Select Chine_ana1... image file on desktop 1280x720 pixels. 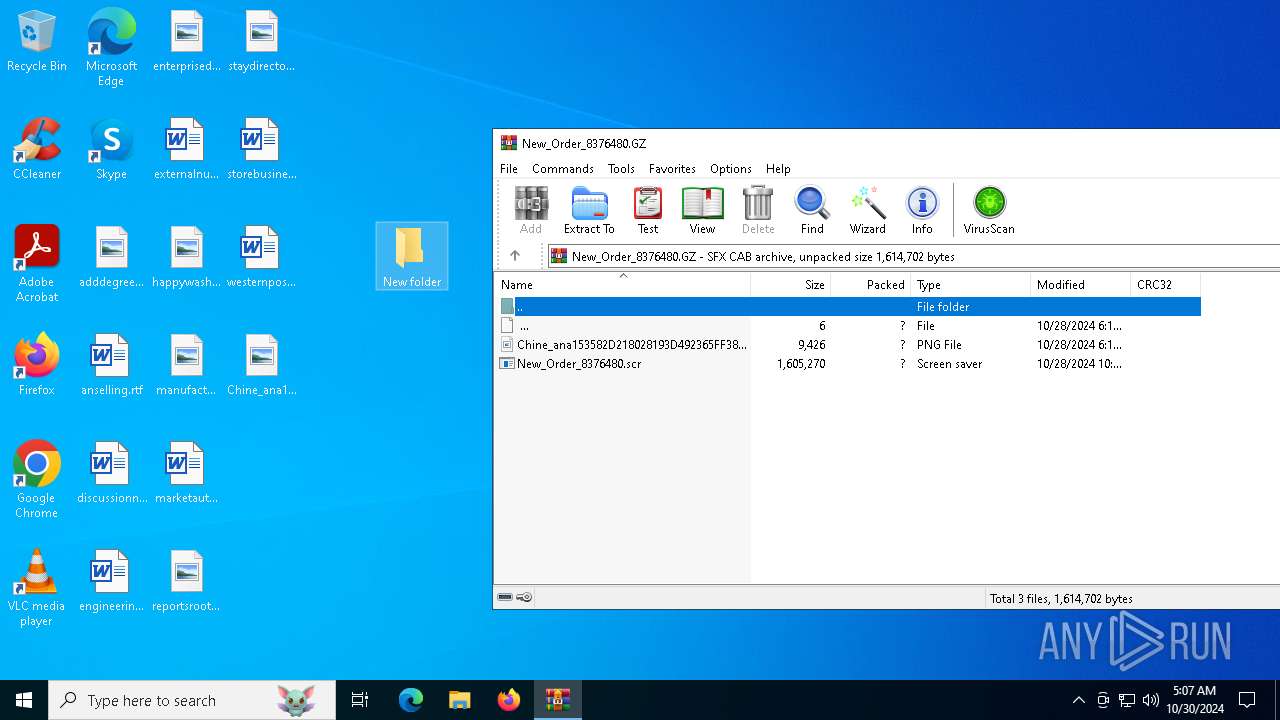(x=261, y=366)
